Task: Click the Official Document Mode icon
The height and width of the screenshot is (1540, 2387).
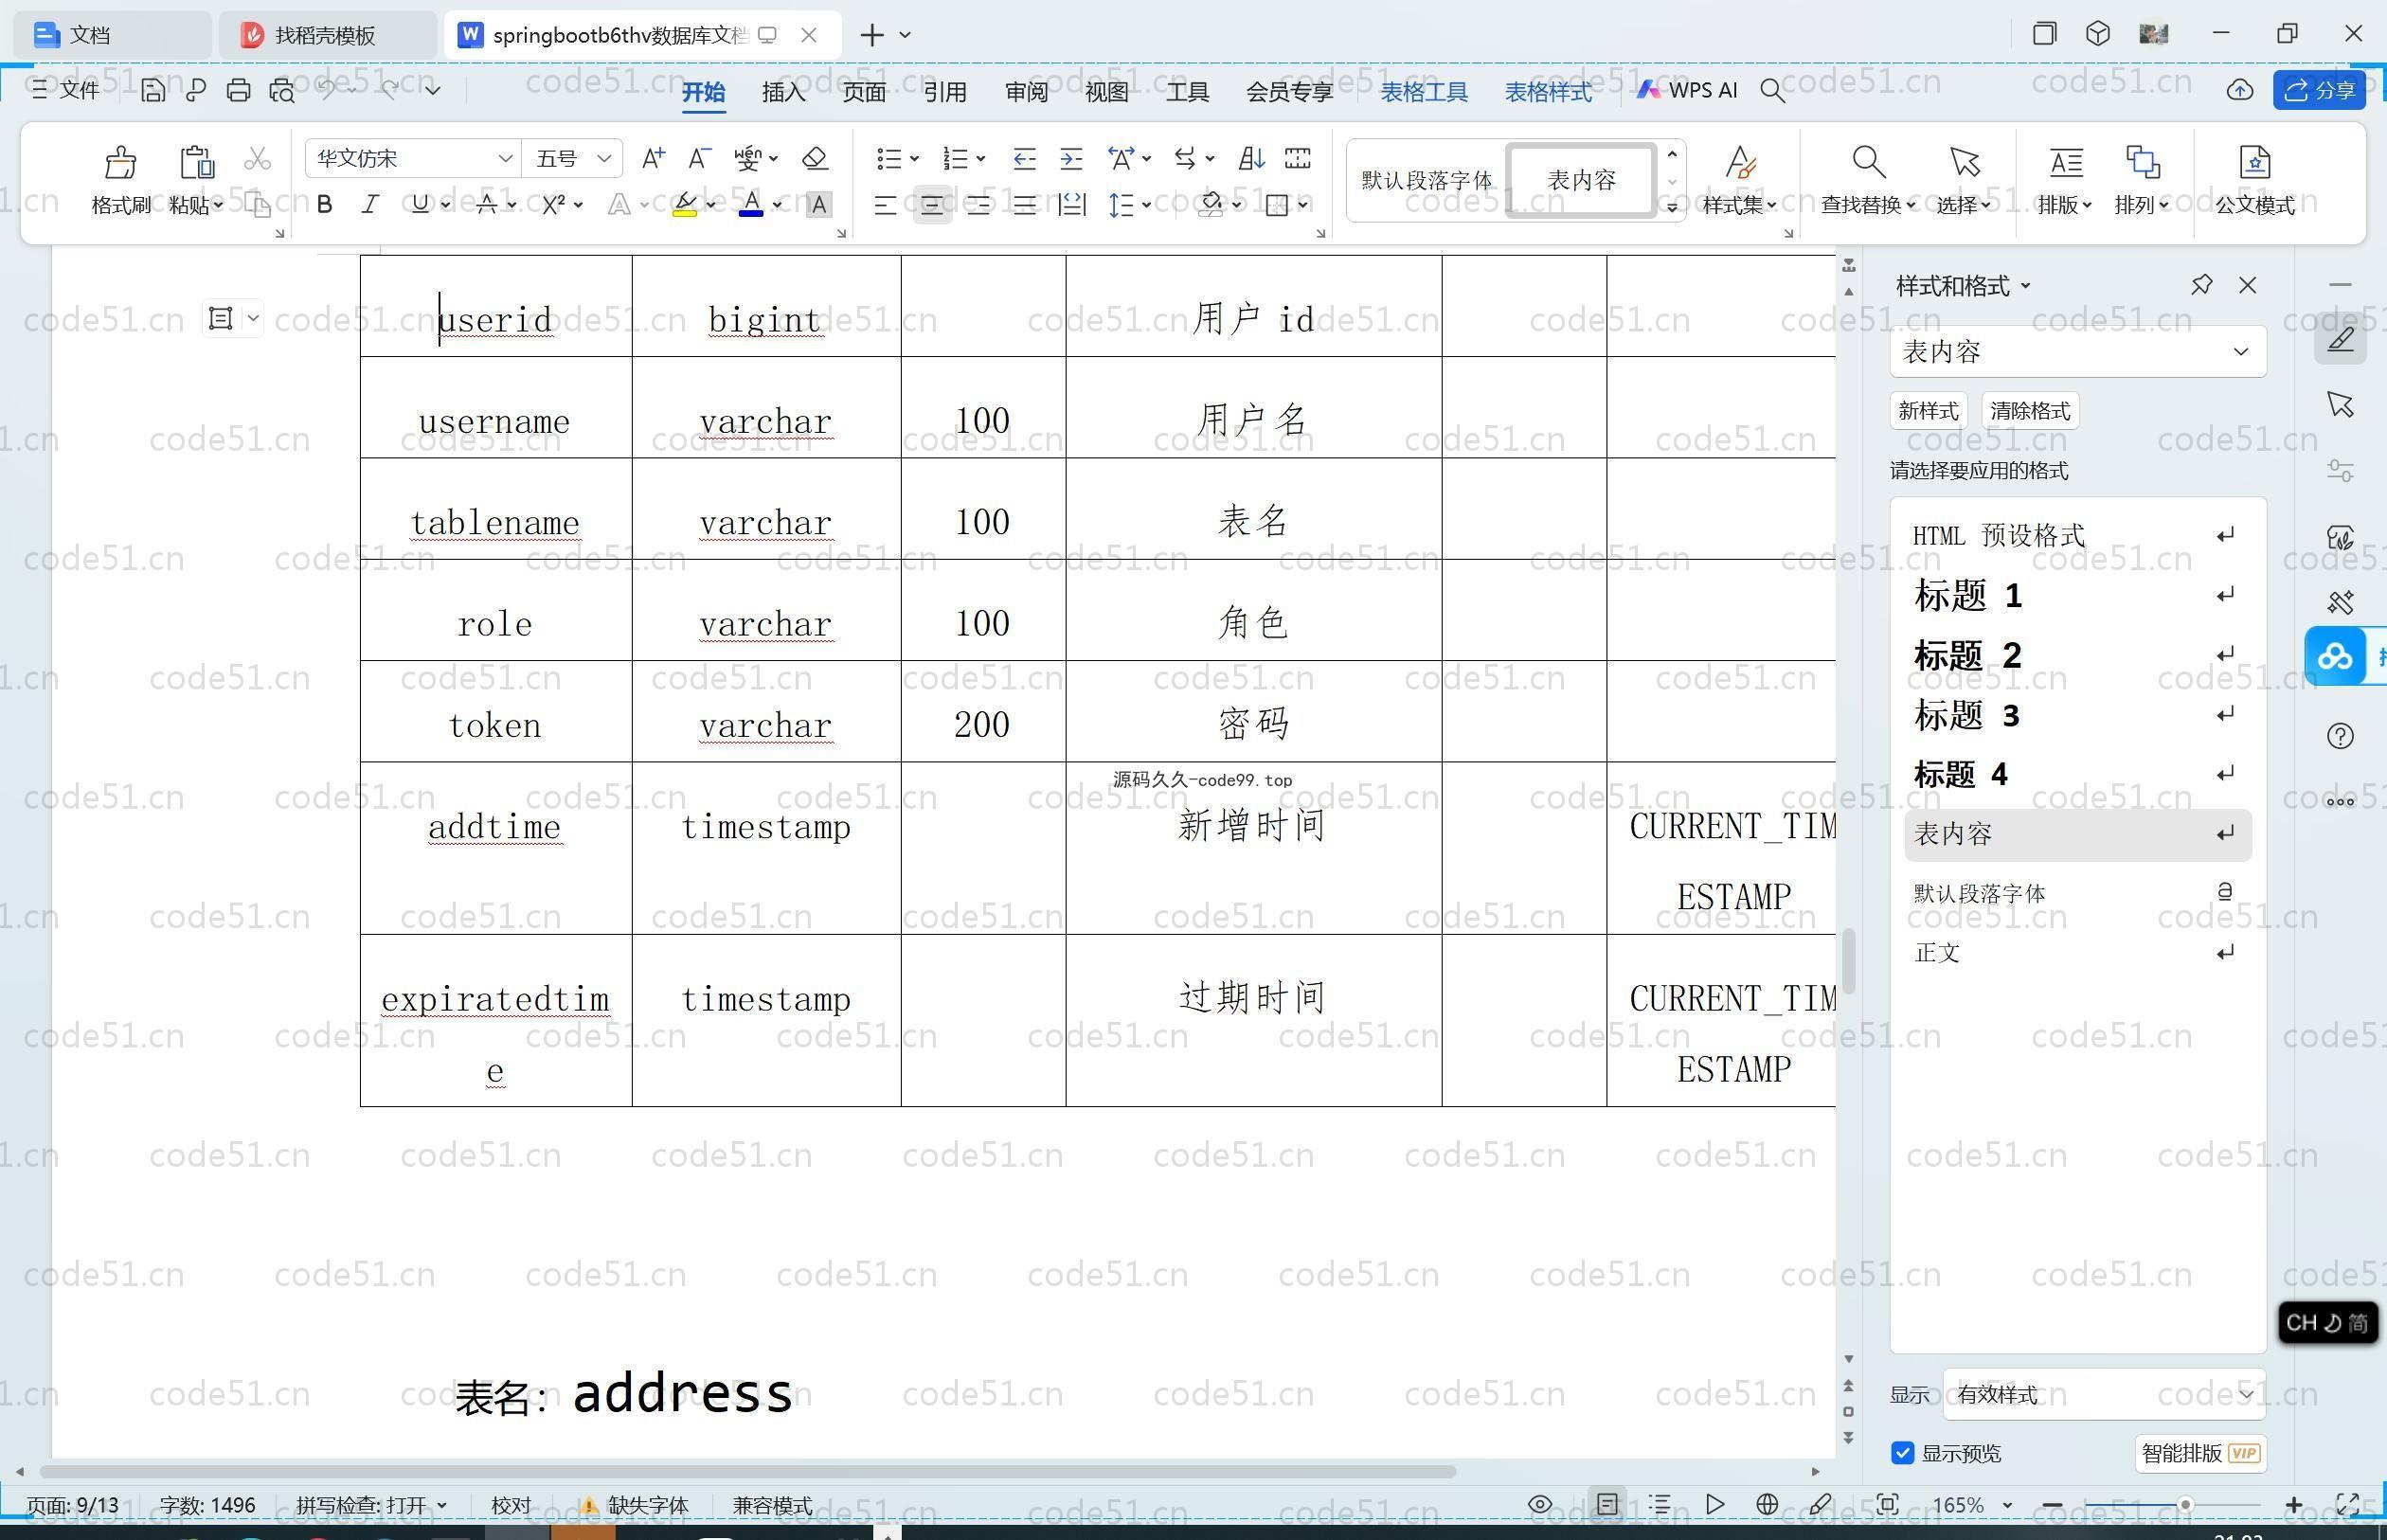Action: [2254, 161]
